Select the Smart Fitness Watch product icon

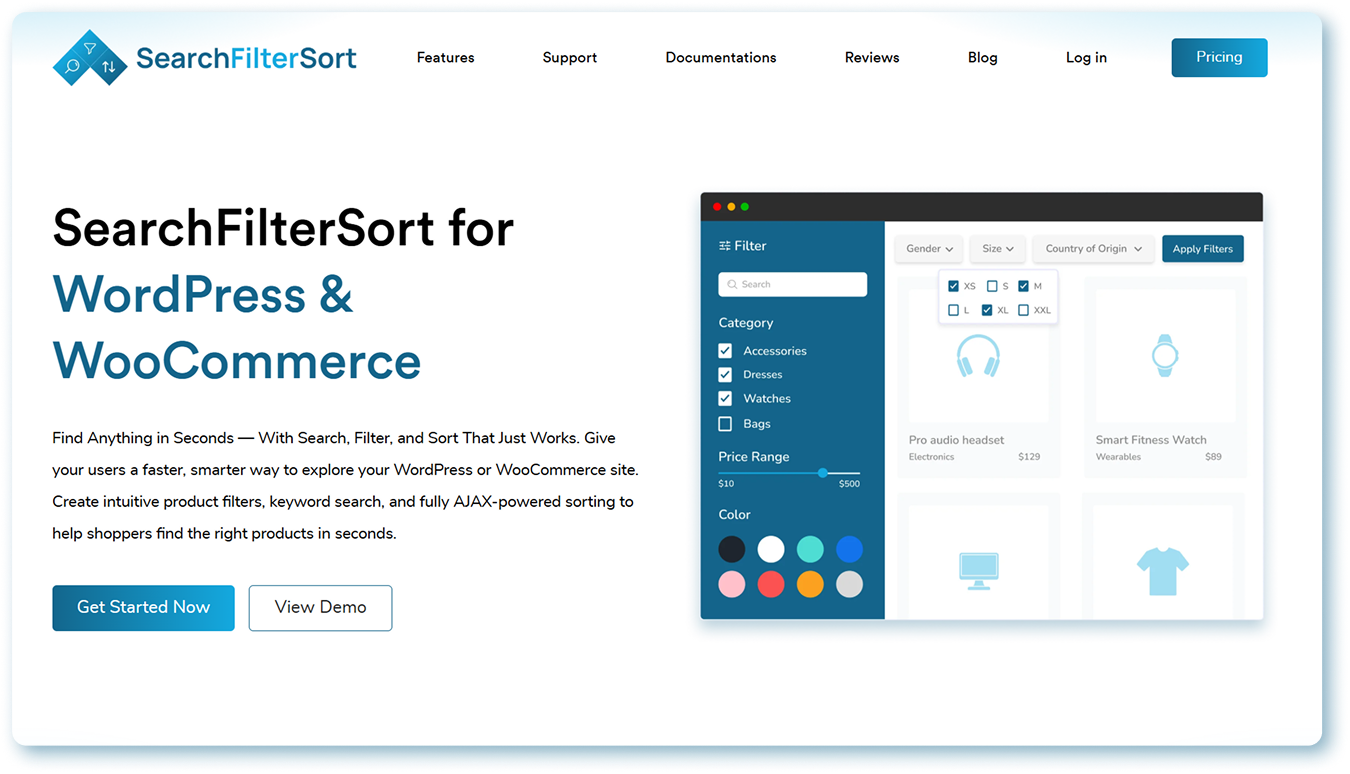point(1164,355)
